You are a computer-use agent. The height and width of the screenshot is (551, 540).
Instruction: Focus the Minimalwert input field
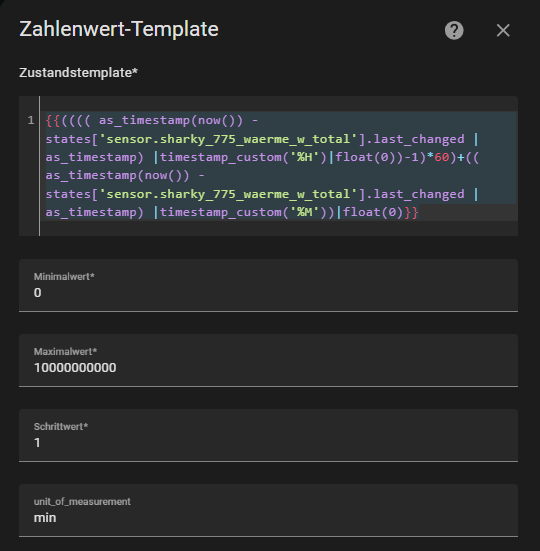(x=268, y=285)
